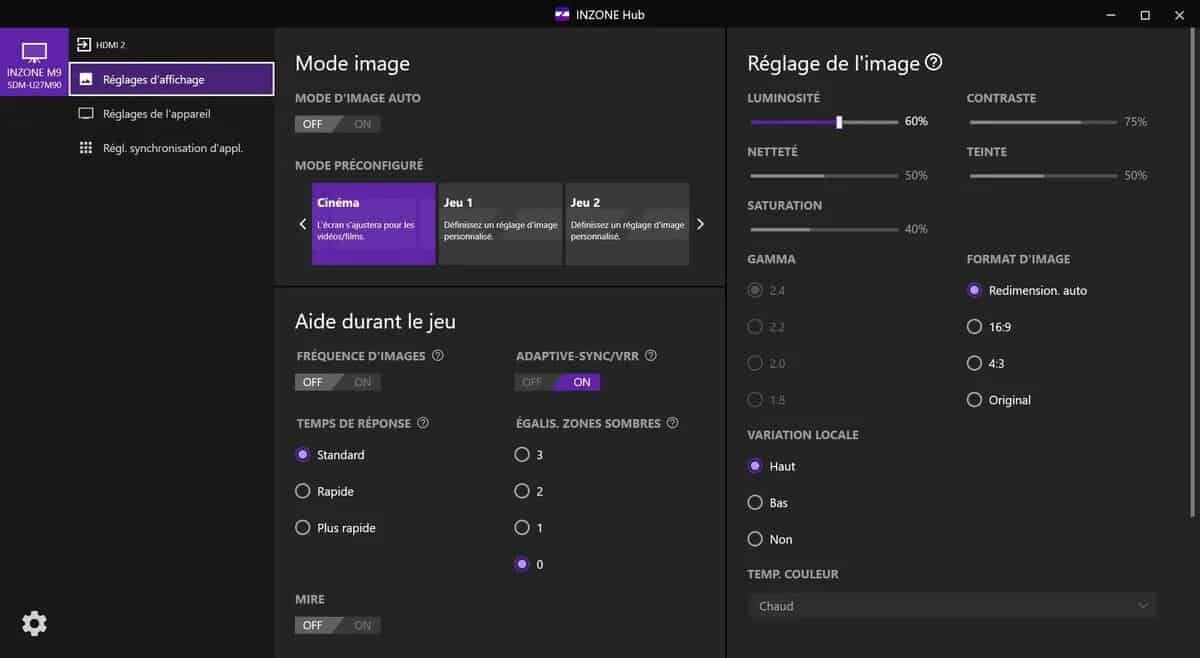Screen dimensions: 1200x658
Task: Click help icon next to Adaptive-Sync/VRR
Action: coord(651,356)
